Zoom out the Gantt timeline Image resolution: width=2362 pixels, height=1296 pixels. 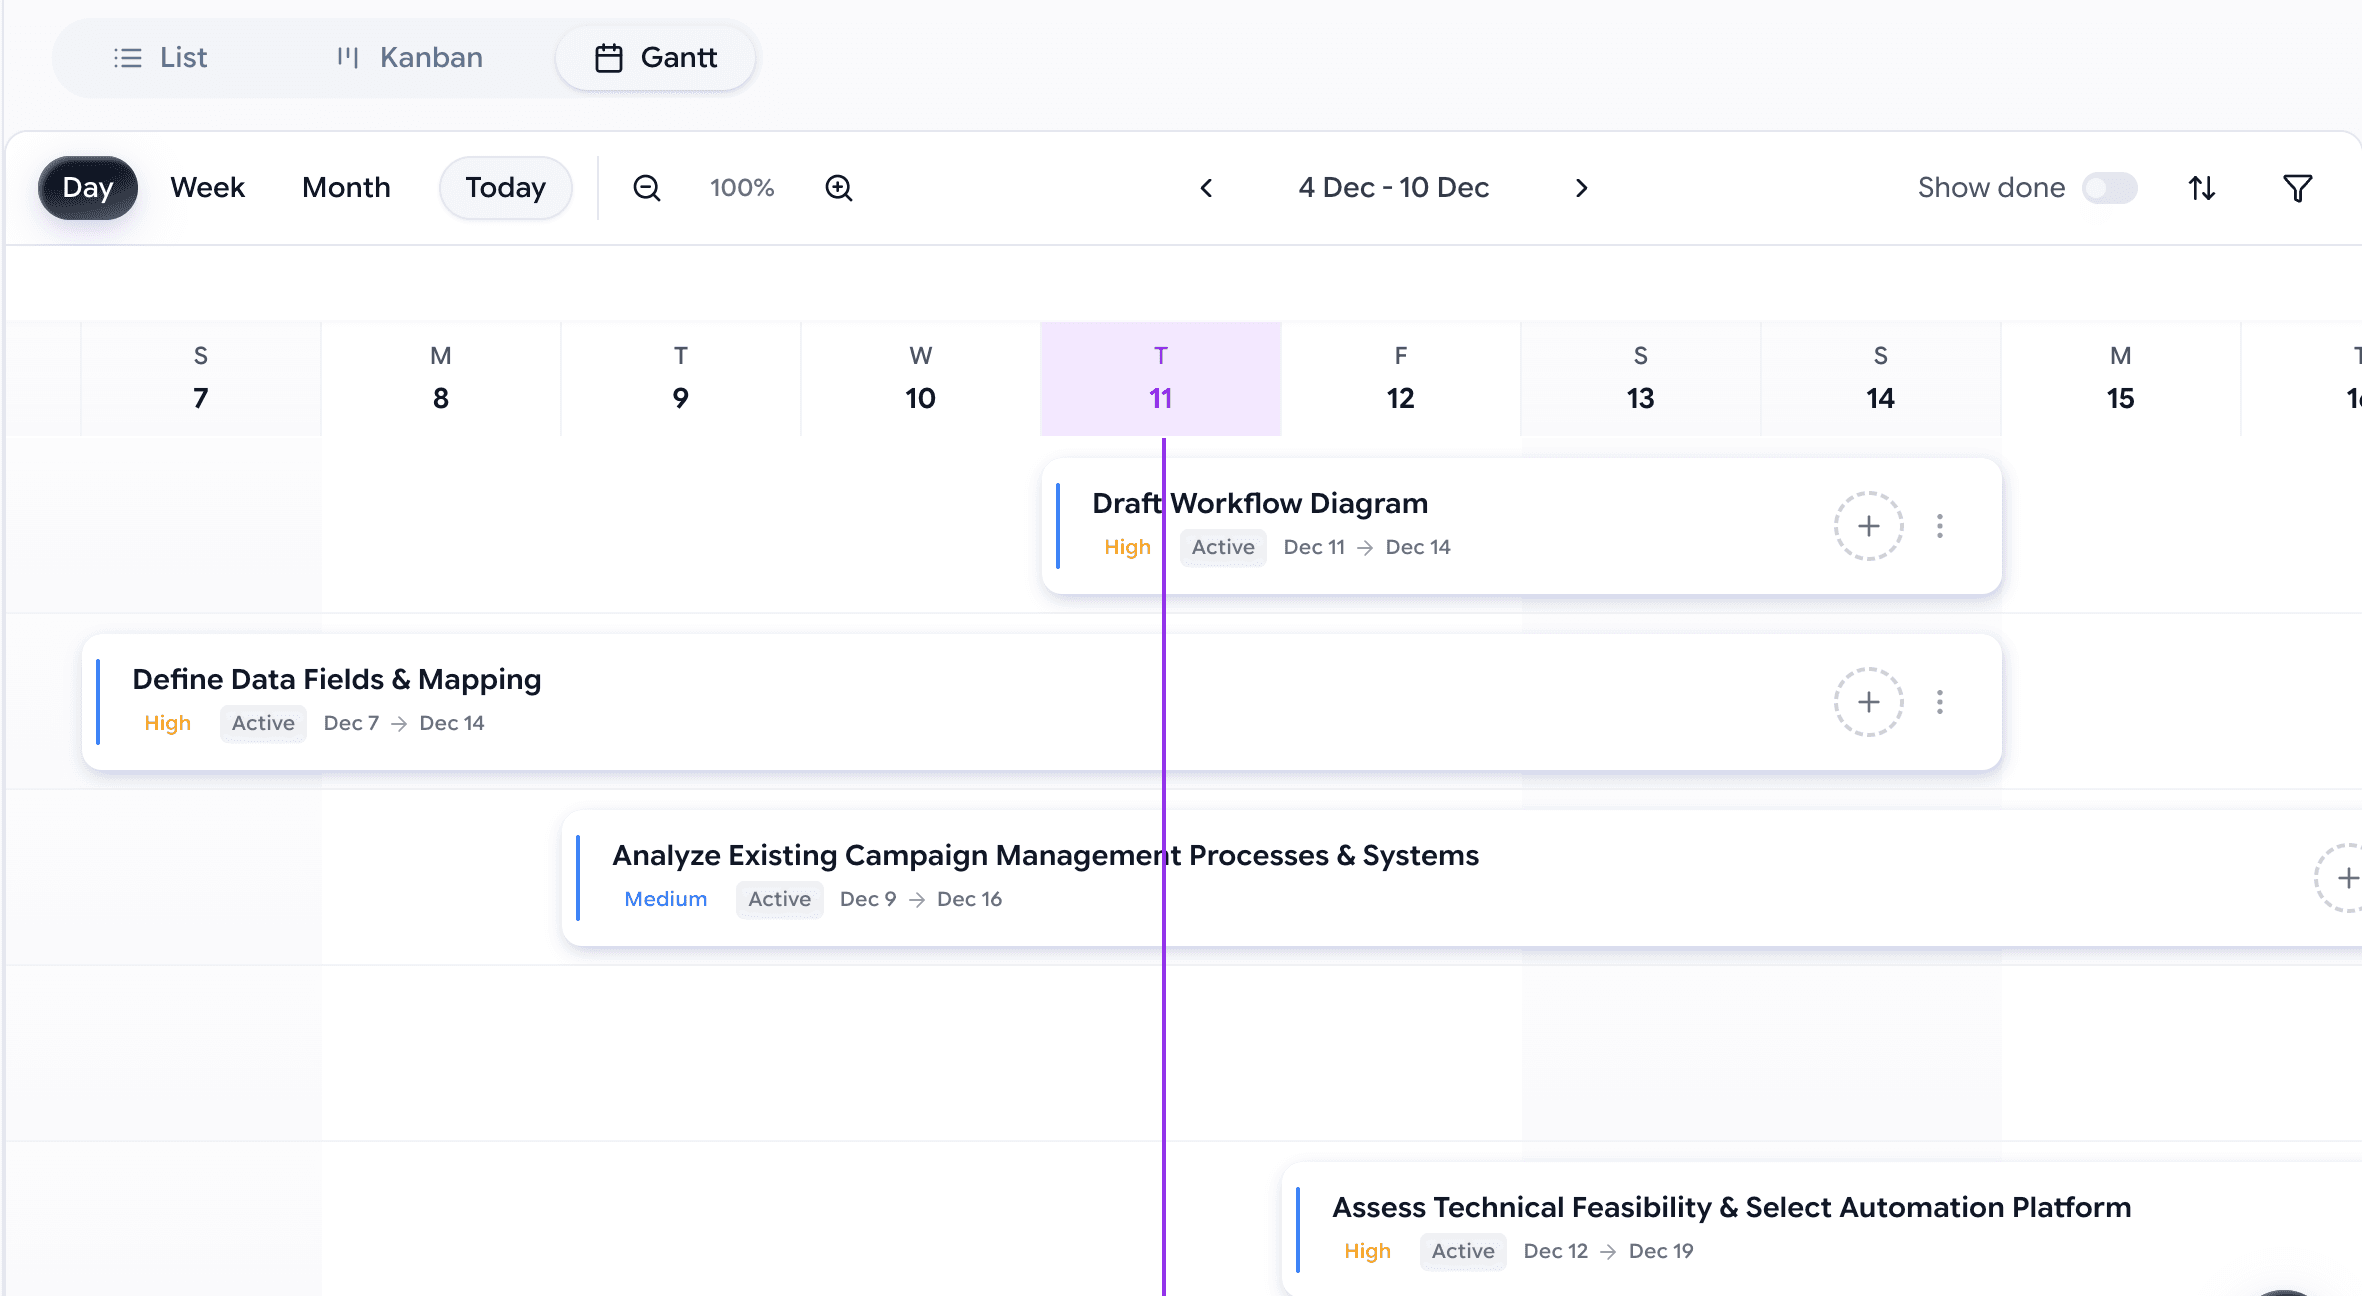[x=646, y=187]
